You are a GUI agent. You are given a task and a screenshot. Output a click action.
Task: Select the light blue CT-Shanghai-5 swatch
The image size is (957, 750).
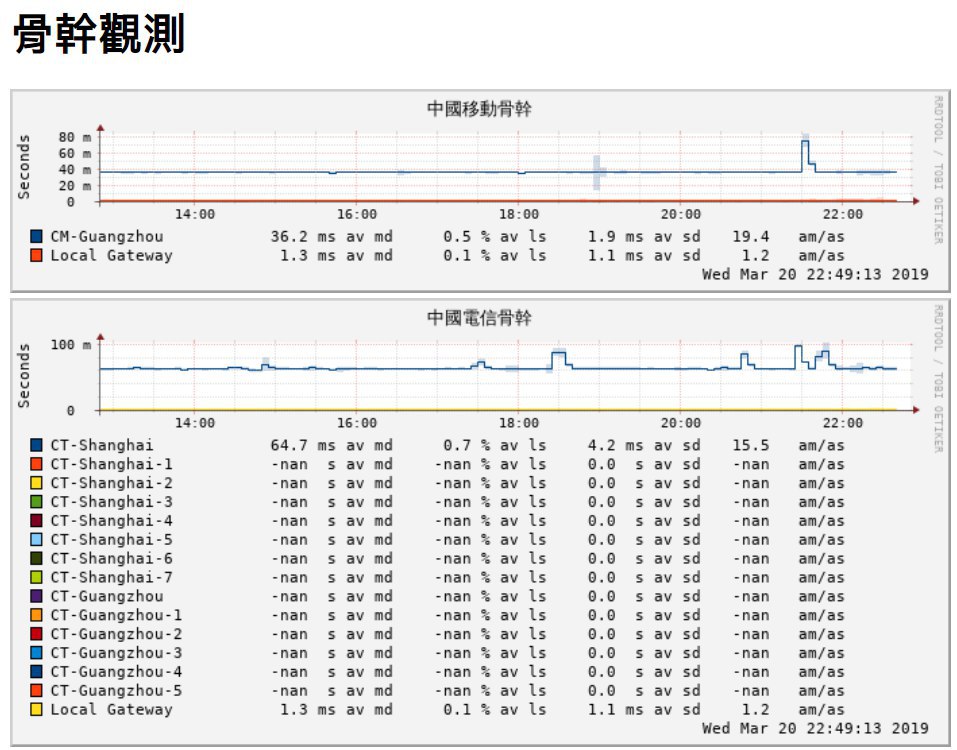pos(37,540)
